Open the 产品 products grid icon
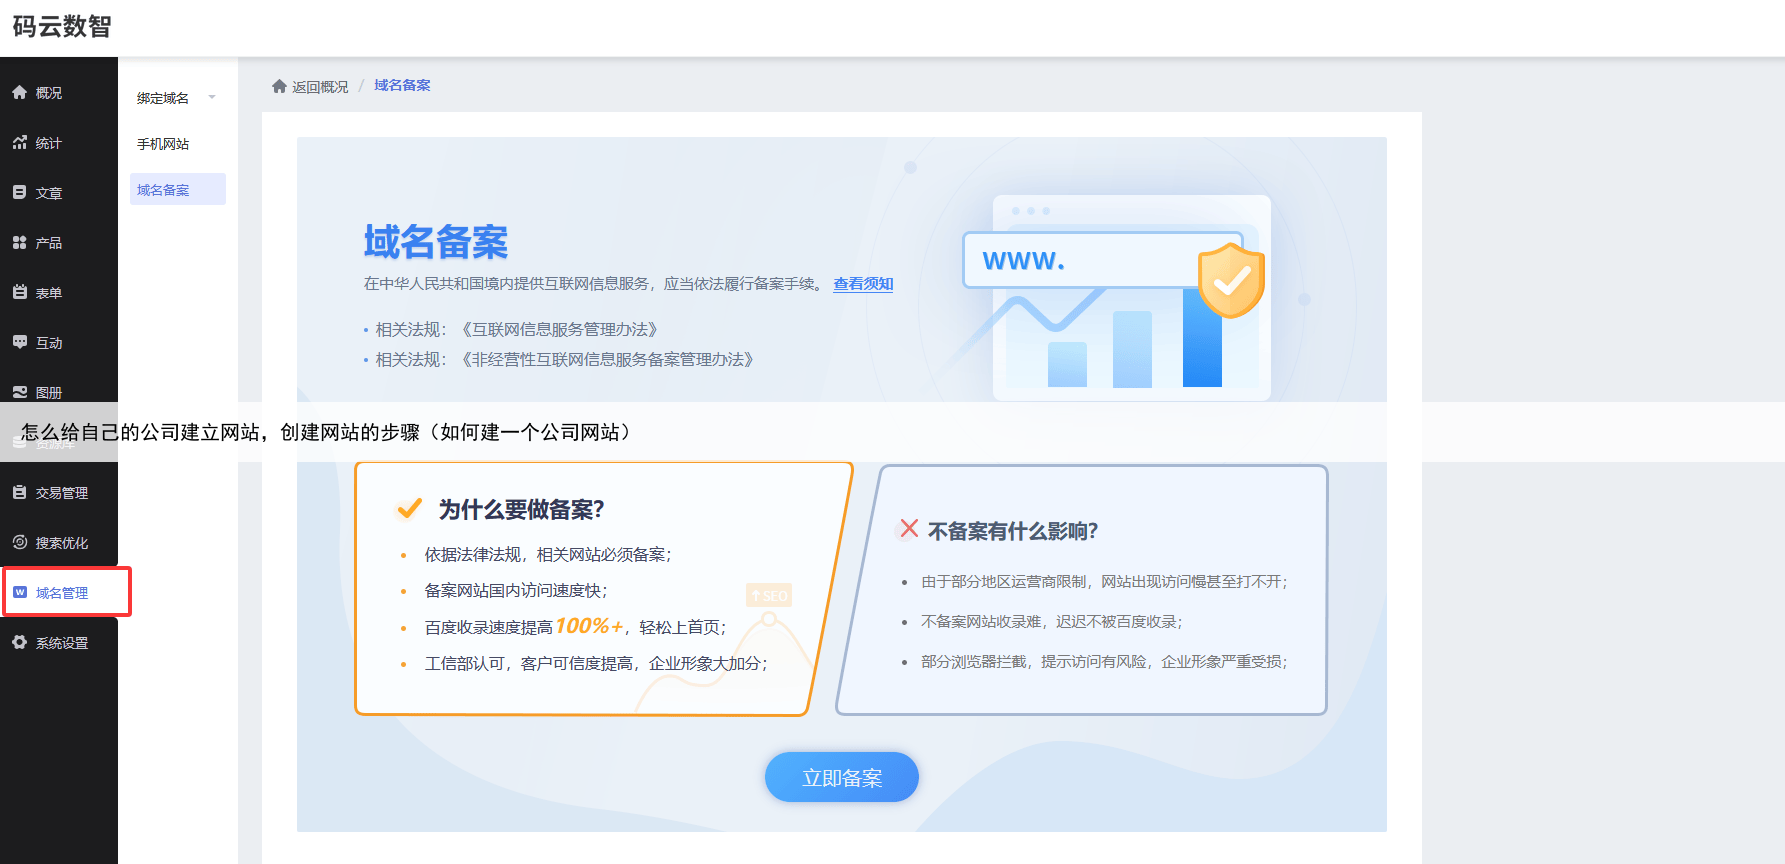Image resolution: width=1785 pixels, height=864 pixels. pyautogui.click(x=19, y=242)
